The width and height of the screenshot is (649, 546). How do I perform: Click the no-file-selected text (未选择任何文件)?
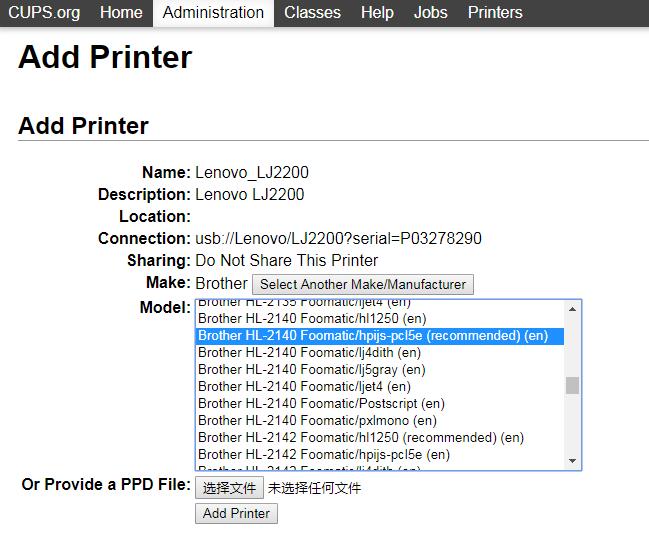[x=314, y=488]
